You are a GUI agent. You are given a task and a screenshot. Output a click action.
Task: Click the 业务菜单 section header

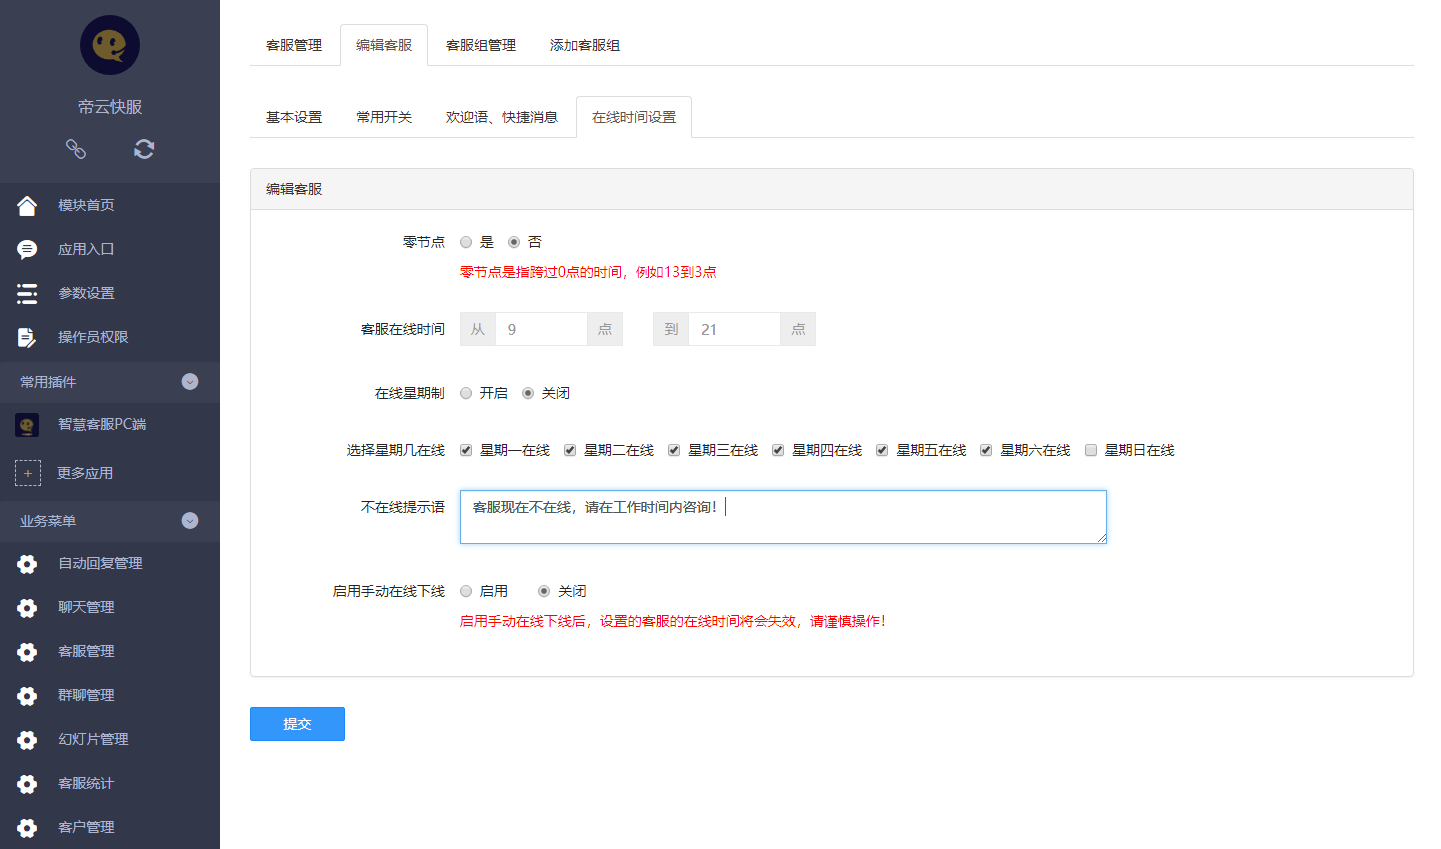tap(110, 521)
